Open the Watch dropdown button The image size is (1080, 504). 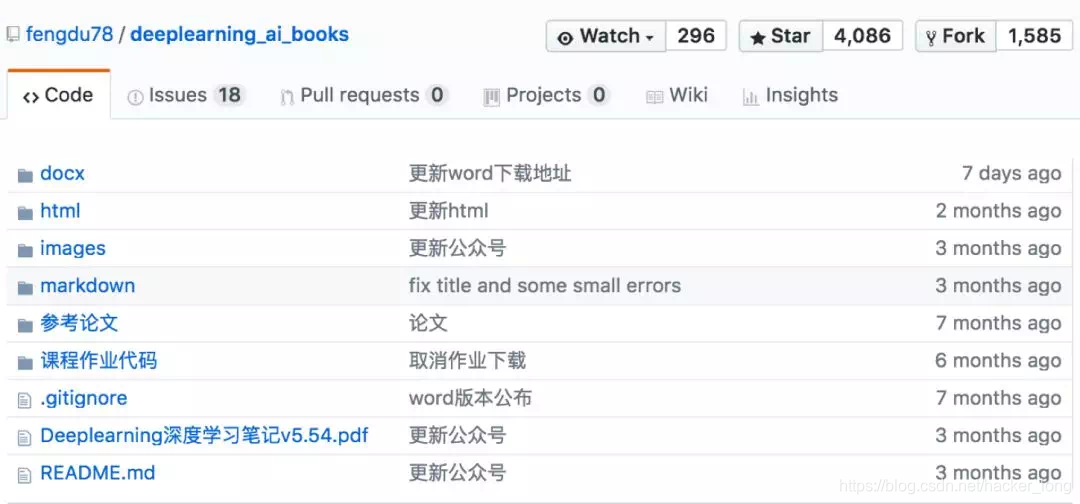pos(606,36)
